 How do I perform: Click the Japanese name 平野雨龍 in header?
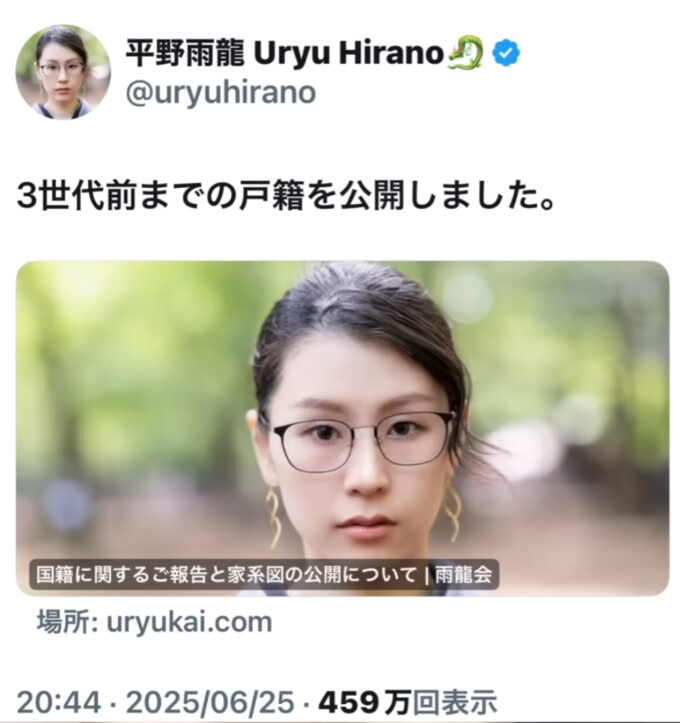(184, 53)
